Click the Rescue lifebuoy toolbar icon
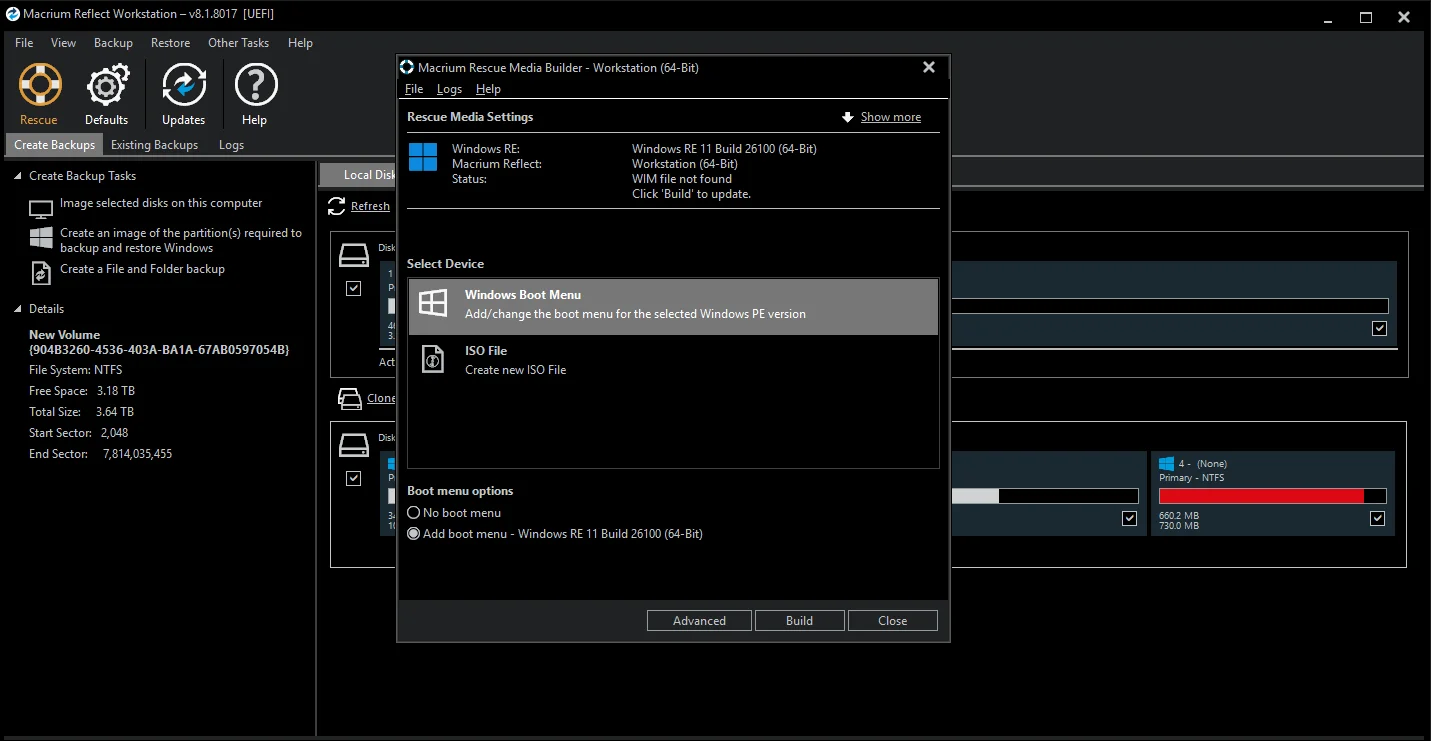Image resolution: width=1431 pixels, height=741 pixels. [x=40, y=86]
